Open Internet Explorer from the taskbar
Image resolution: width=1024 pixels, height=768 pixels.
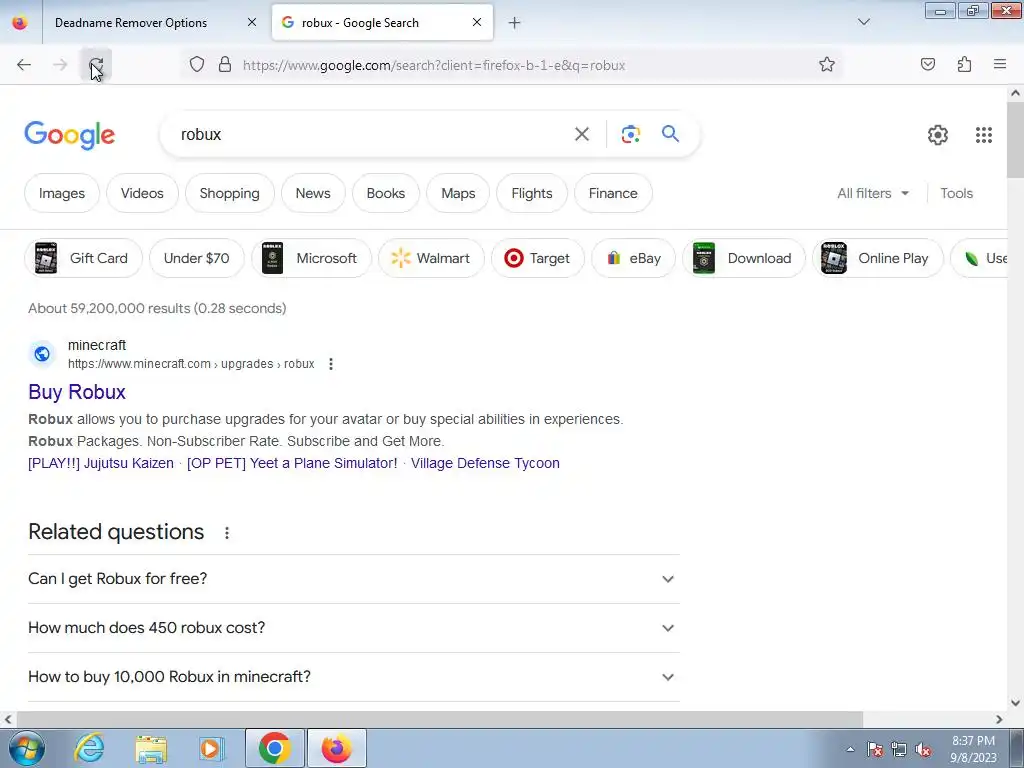point(89,748)
